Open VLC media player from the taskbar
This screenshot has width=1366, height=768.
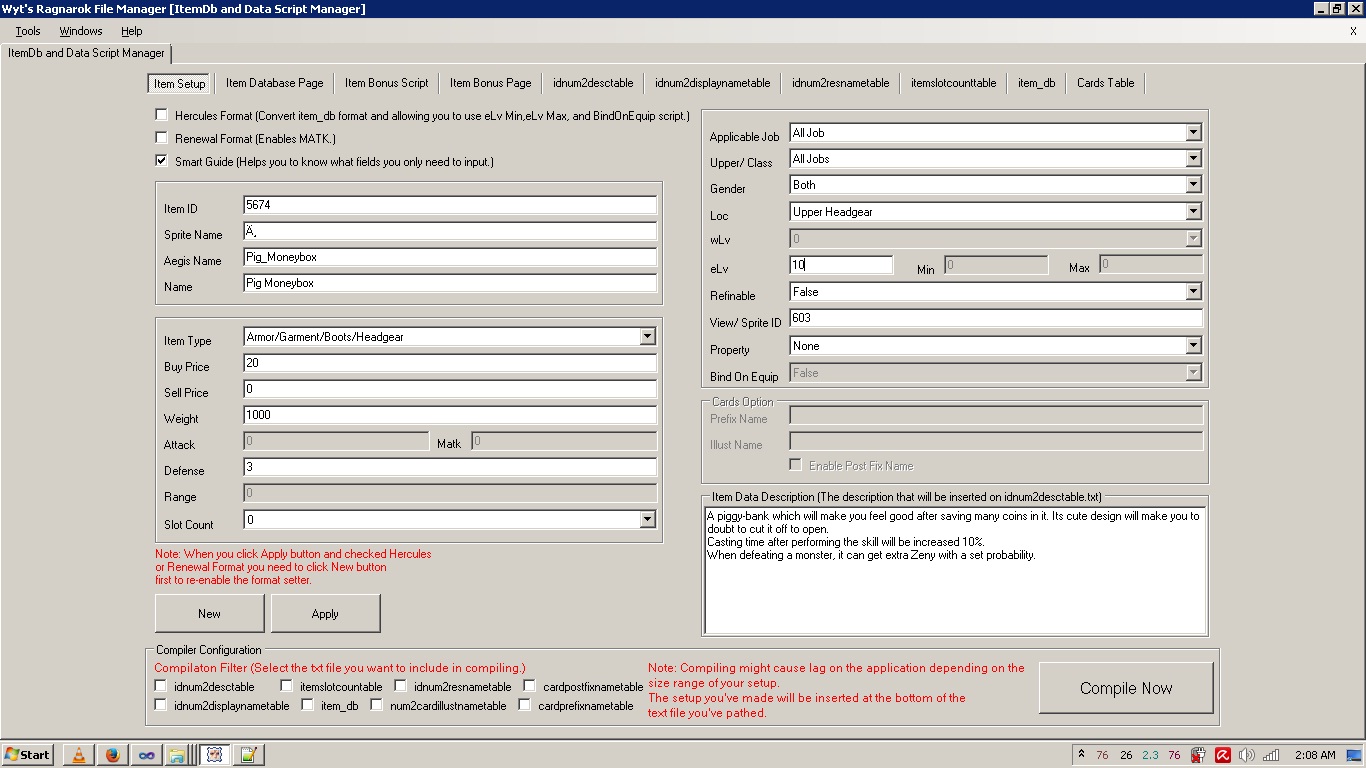80,755
